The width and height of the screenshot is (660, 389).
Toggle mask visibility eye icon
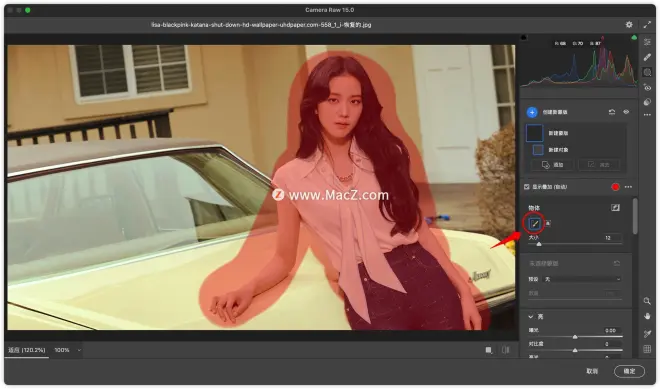(x=626, y=112)
